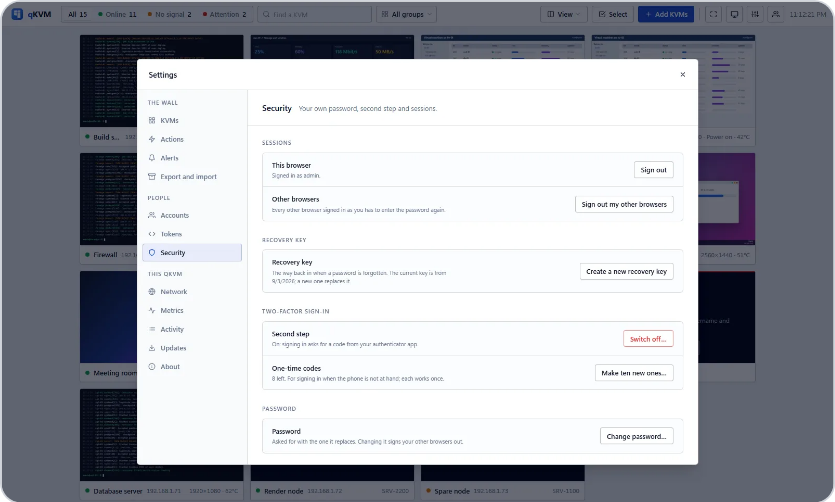835x502 pixels.
Task: Click the clock reading 11:12:21 PM
Action: coord(808,14)
